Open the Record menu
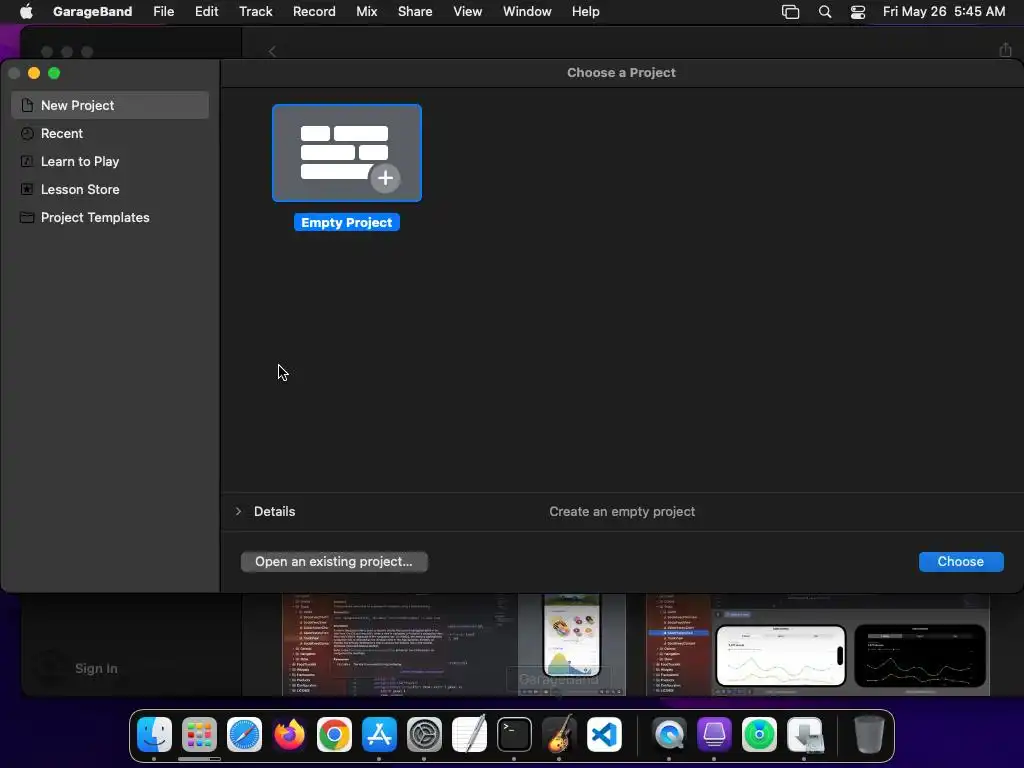This screenshot has height=768, width=1024. click(x=314, y=12)
